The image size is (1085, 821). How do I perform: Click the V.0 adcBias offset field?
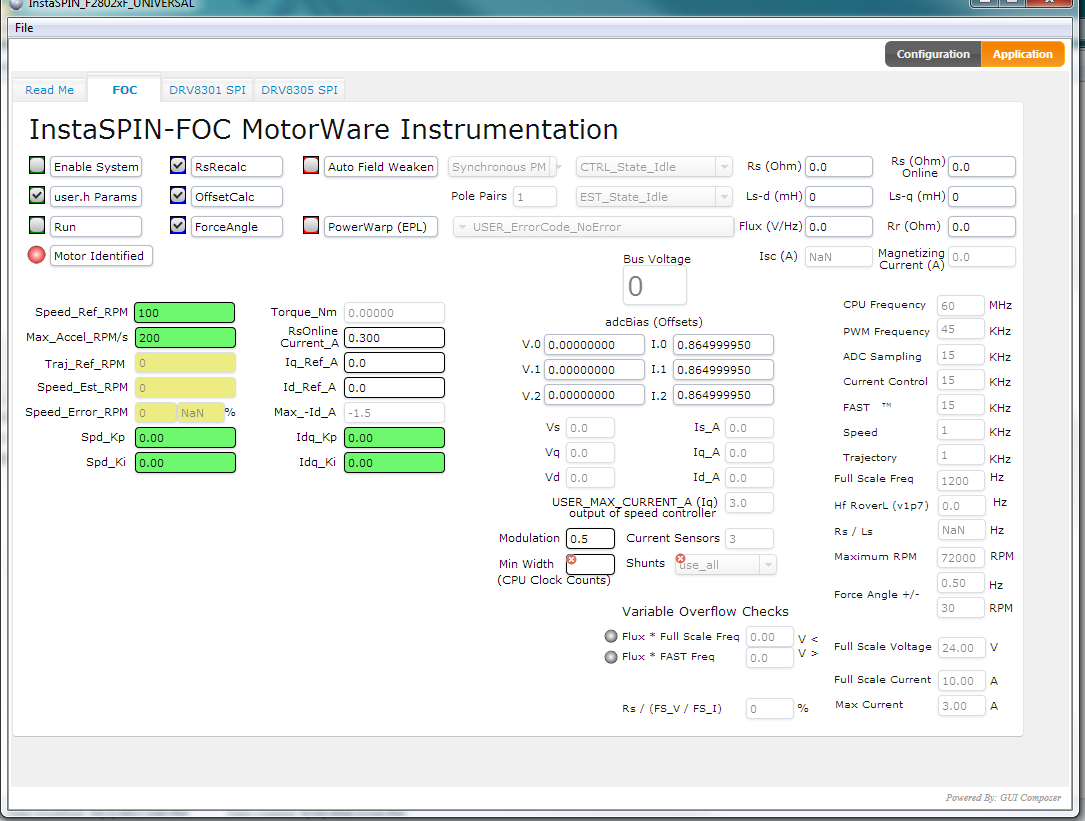(x=594, y=345)
